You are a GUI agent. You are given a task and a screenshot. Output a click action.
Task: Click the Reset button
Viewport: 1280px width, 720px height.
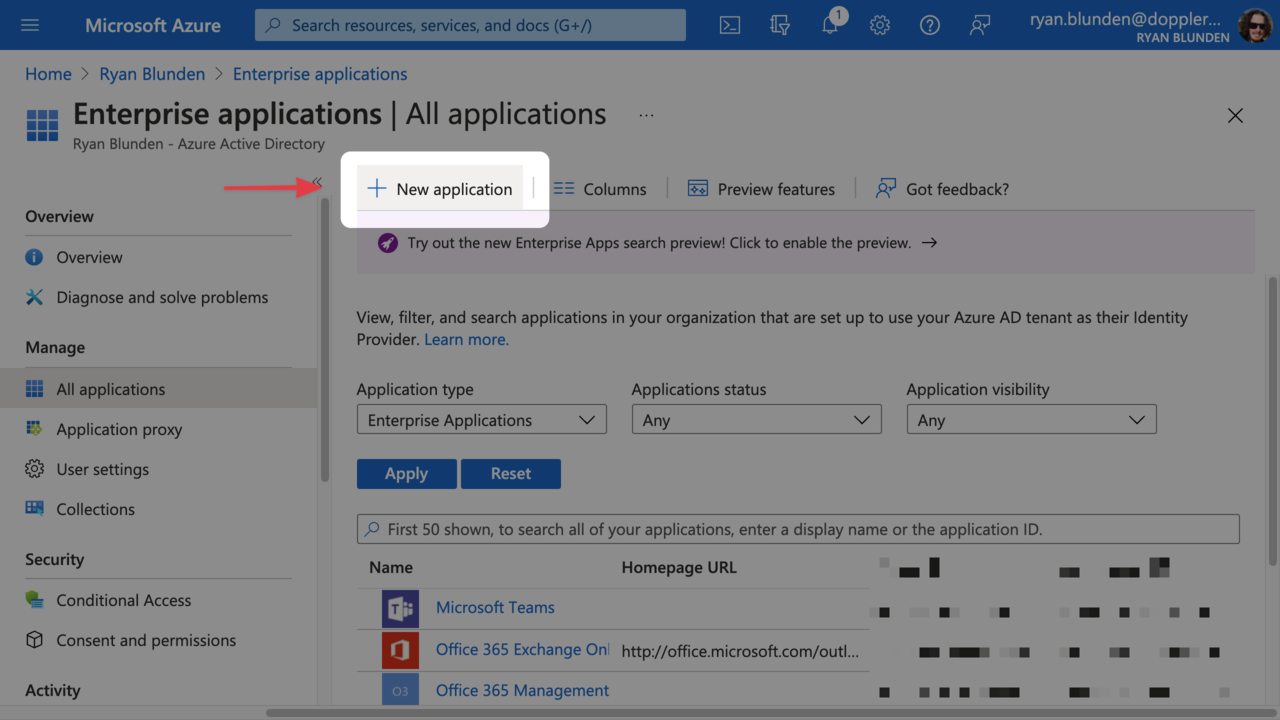510,474
